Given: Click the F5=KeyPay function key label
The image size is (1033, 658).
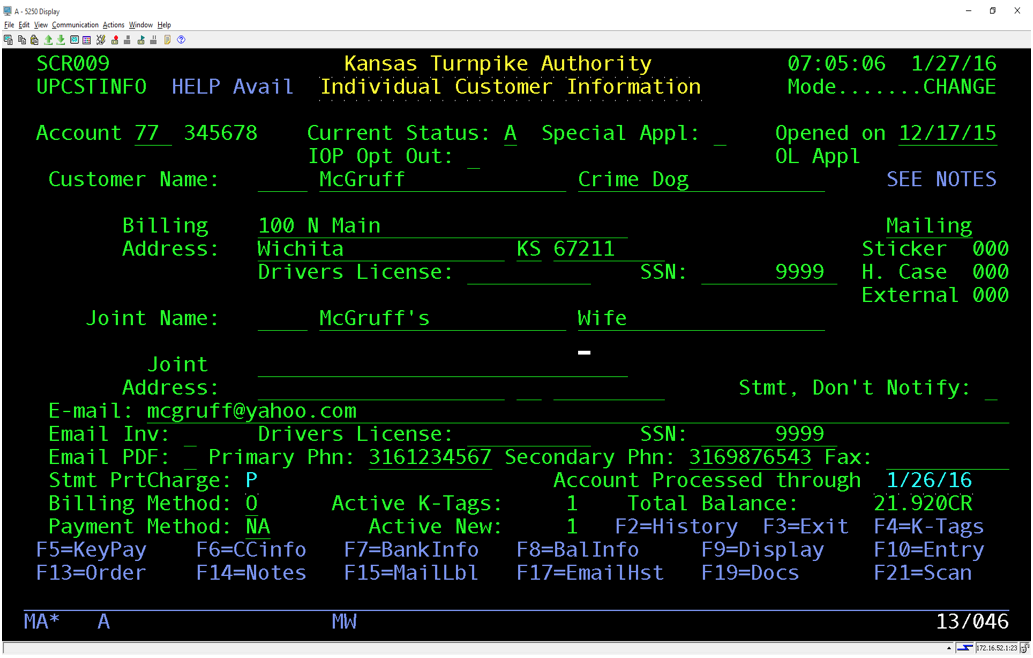Looking at the screenshot, I should (91, 549).
